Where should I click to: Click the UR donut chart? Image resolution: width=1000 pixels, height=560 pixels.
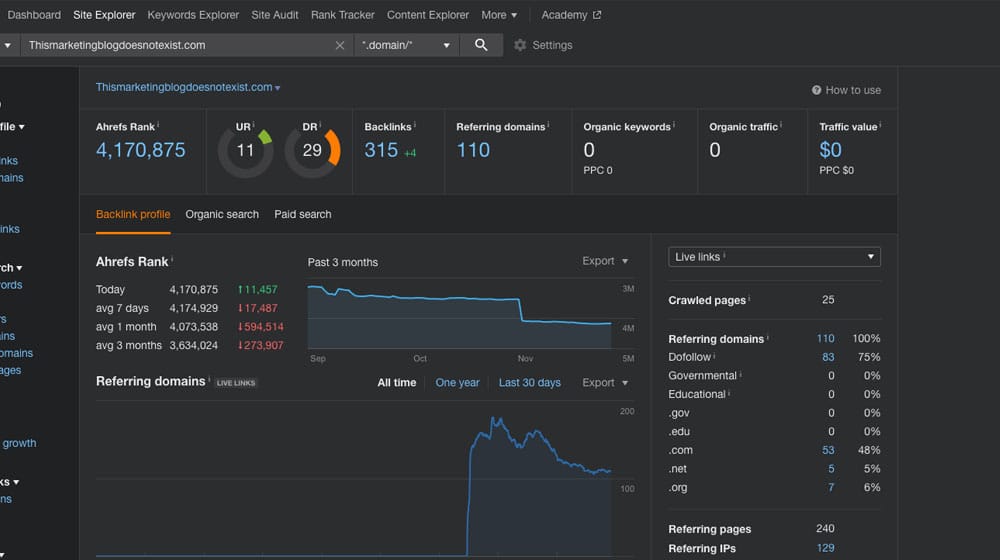point(245,151)
